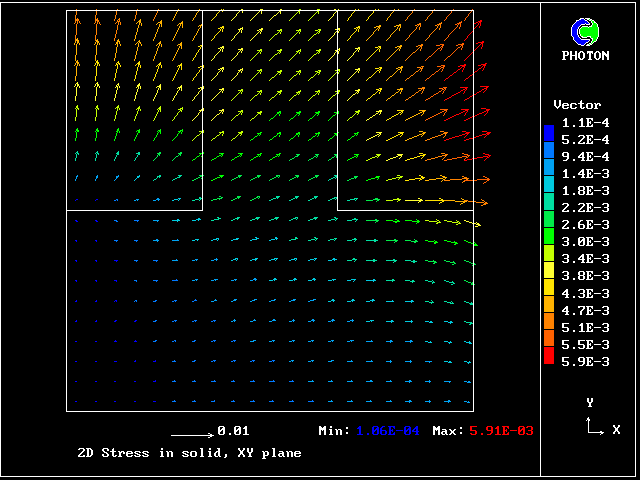Click the Vector legend title
The height and width of the screenshot is (480, 640).
(x=577, y=105)
